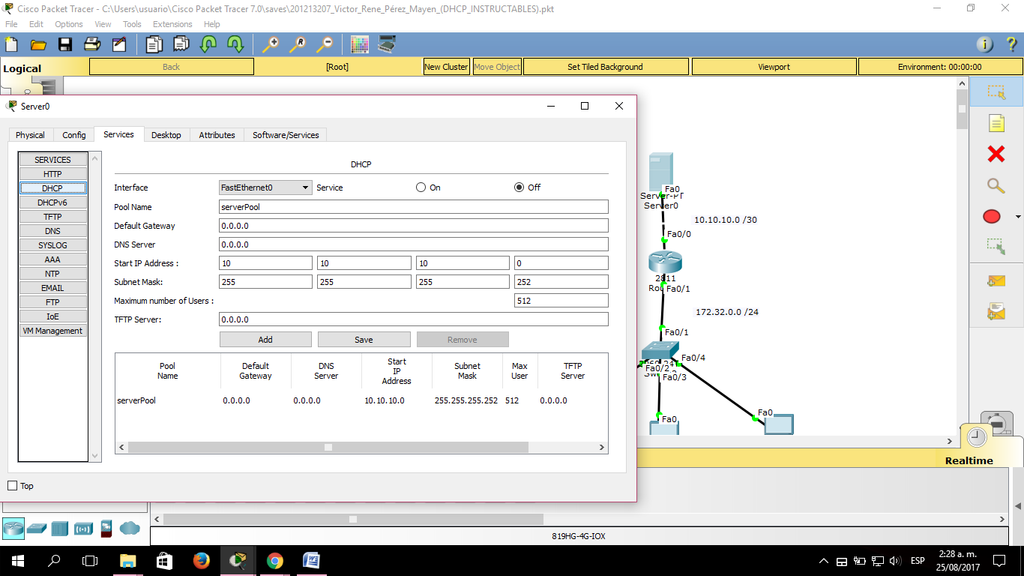
Task: Click the Zoom Out magnifier icon
Action: pyautogui.click(x=324, y=44)
